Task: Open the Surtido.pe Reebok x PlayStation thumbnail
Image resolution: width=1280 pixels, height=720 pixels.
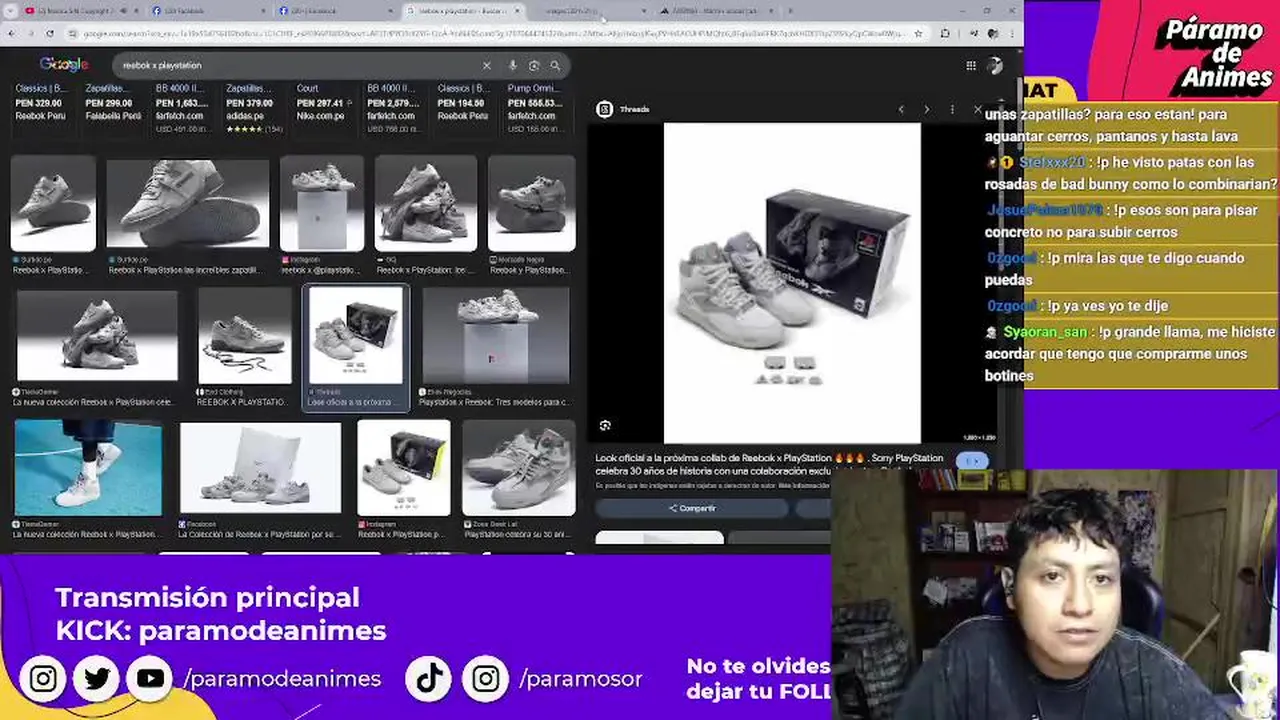Action: pyautogui.click(x=53, y=203)
